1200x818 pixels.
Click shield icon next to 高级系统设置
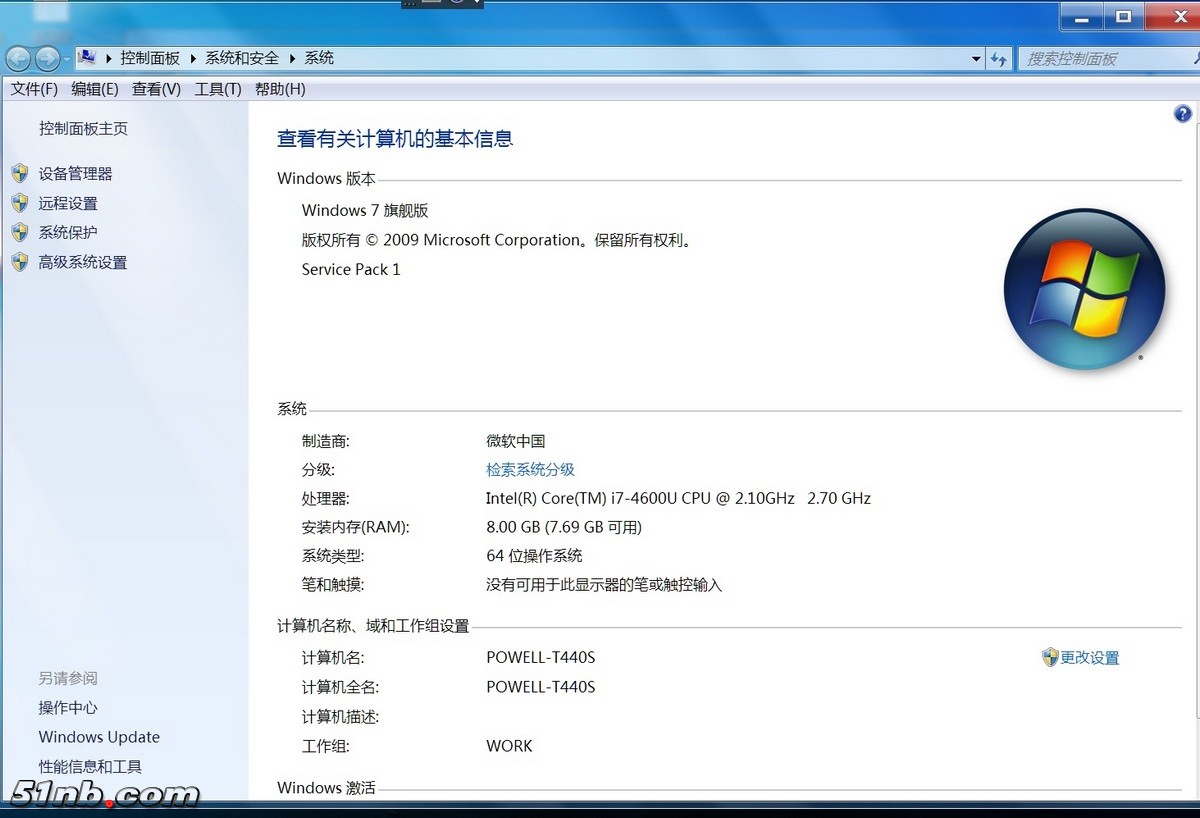coord(20,262)
